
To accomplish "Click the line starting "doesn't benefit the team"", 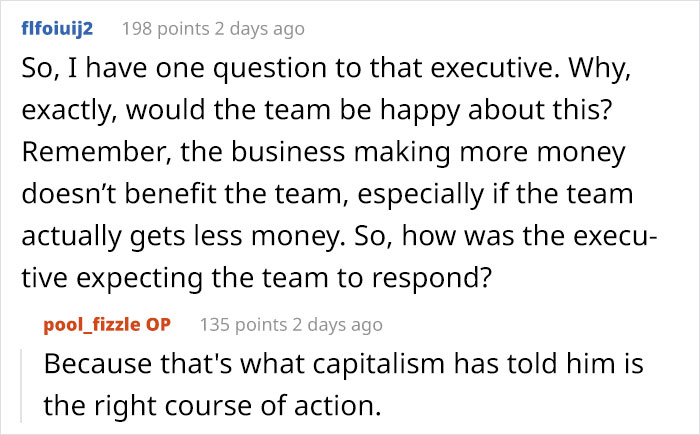I will [x=334, y=195].
